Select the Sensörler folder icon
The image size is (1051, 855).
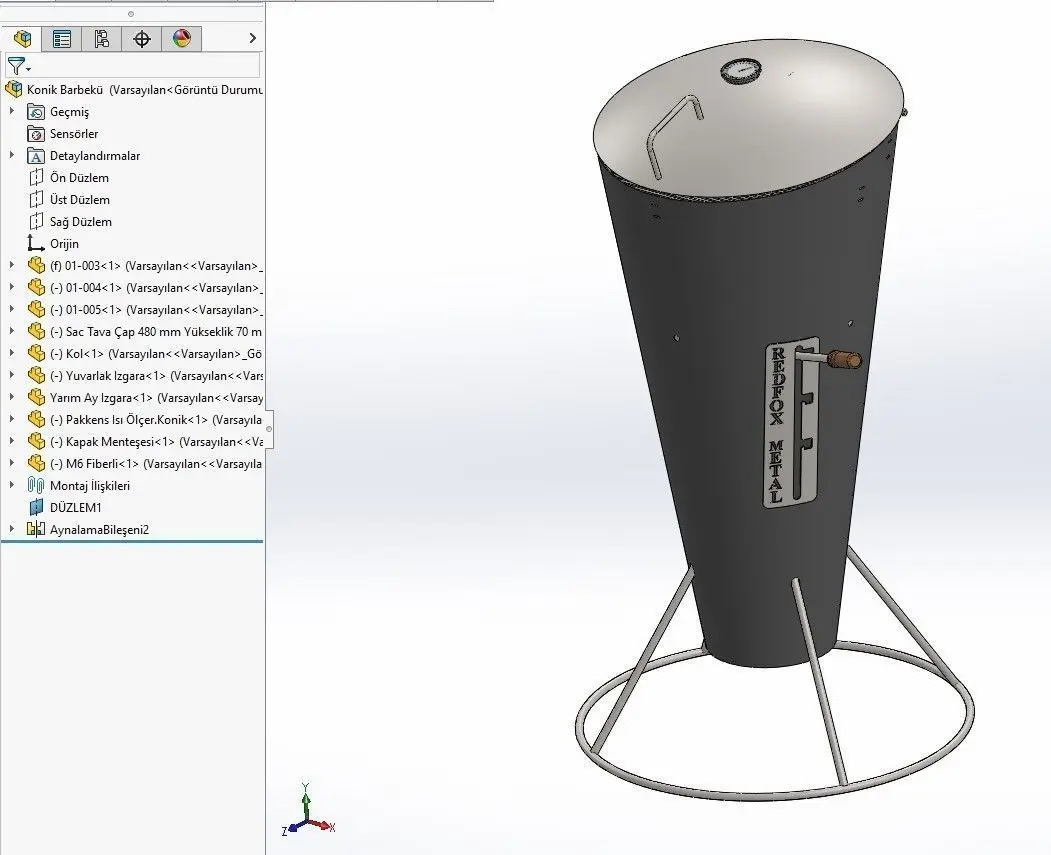coord(36,133)
